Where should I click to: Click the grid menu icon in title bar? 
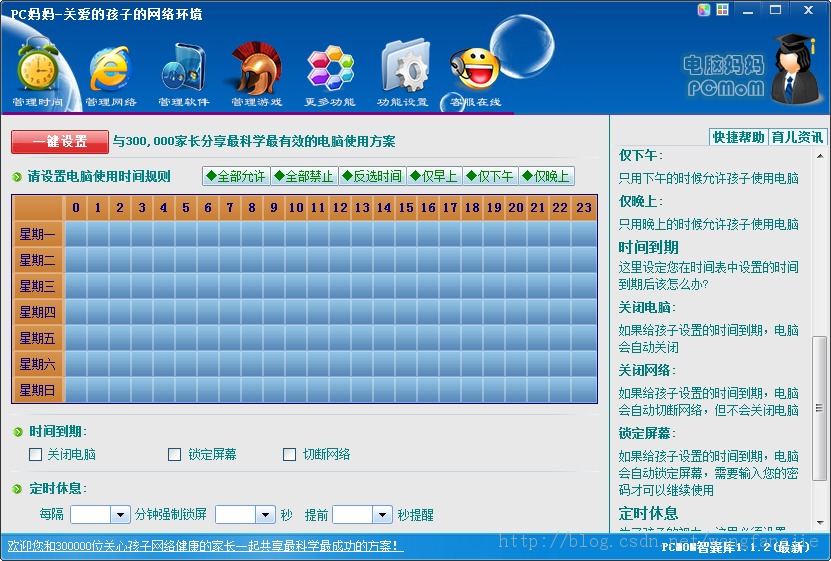coord(722,10)
